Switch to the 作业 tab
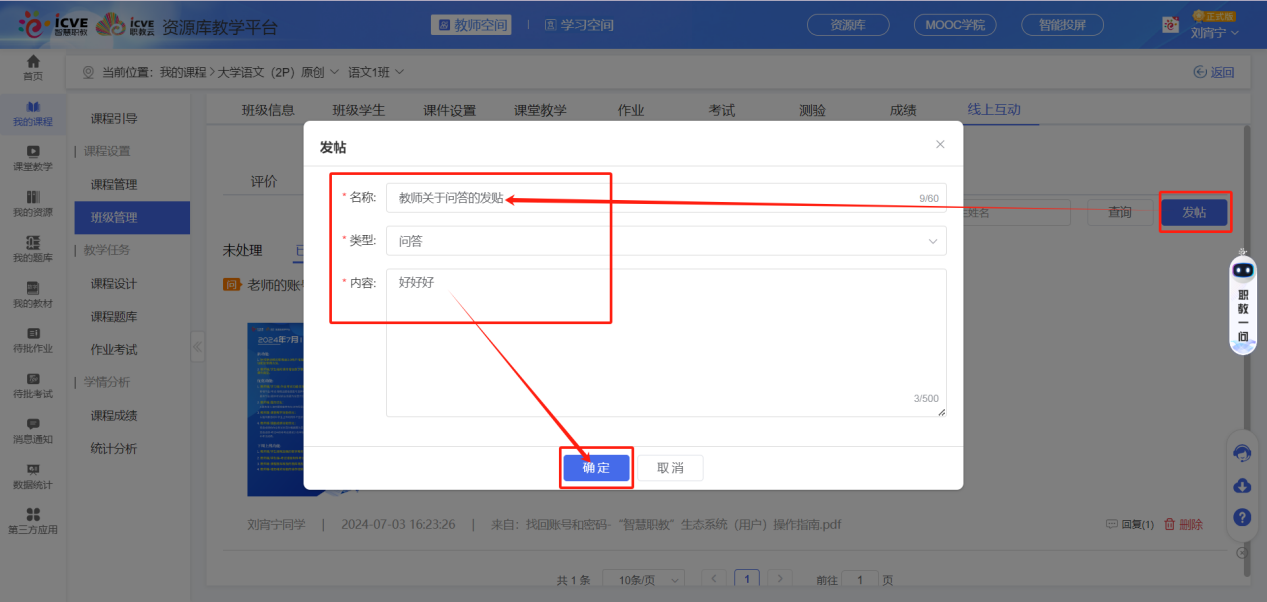Viewport: 1267px width, 602px height. tap(631, 110)
